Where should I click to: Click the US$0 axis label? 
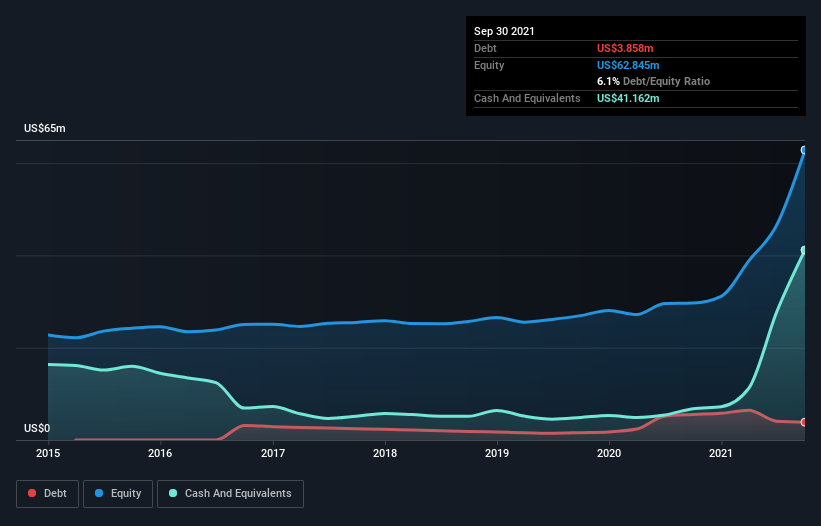pos(37,428)
